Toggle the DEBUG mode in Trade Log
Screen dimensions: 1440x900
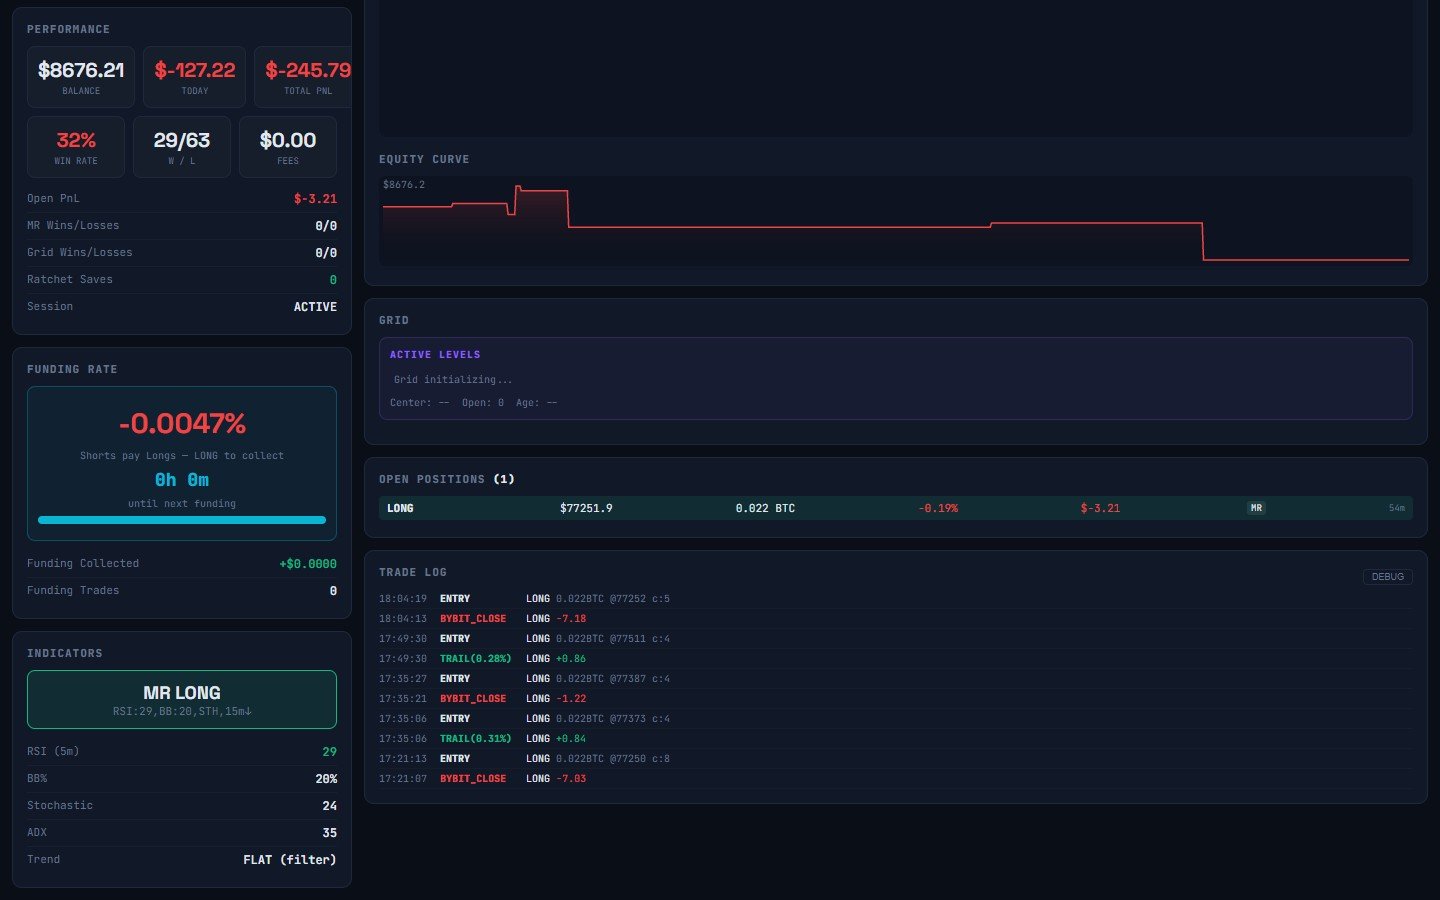[1387, 576]
